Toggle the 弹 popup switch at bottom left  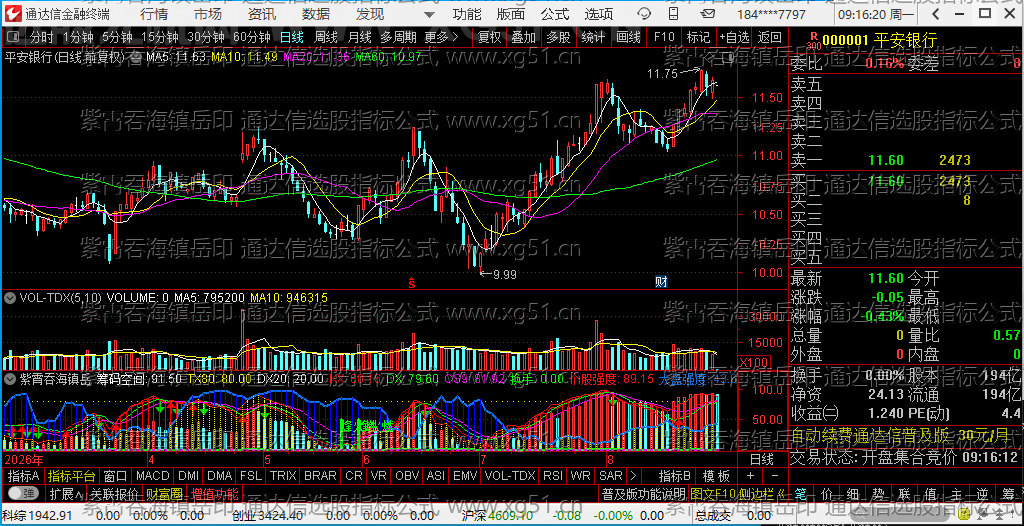tap(23, 493)
